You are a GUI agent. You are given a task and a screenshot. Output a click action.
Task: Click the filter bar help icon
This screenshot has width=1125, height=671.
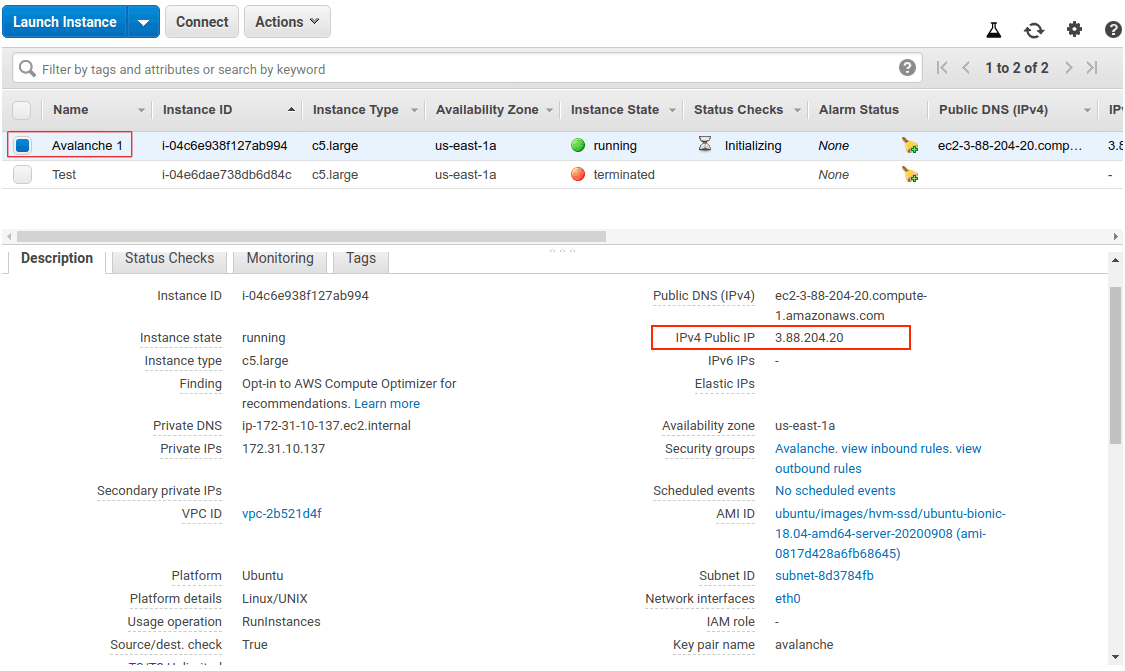coord(907,68)
